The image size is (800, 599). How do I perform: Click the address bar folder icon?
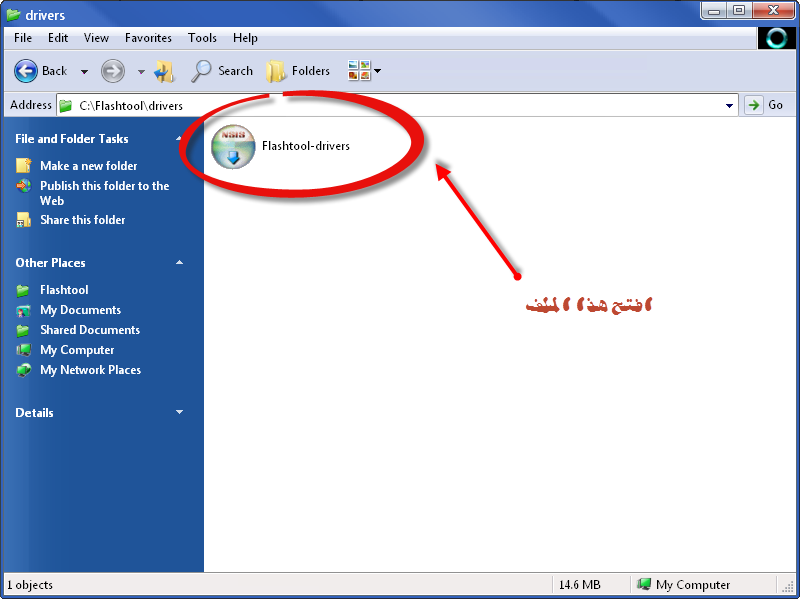(65, 106)
